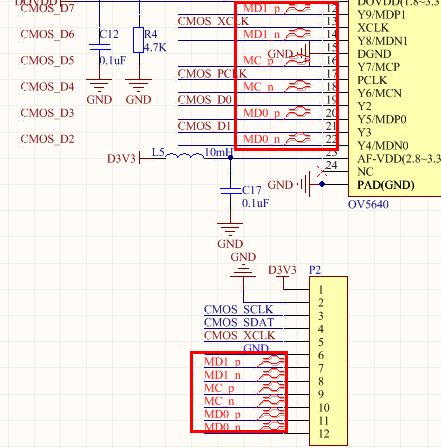Viewport: 441px width, 448px height.
Task: Select the 4.7K value text of R4
Action: tap(155, 48)
